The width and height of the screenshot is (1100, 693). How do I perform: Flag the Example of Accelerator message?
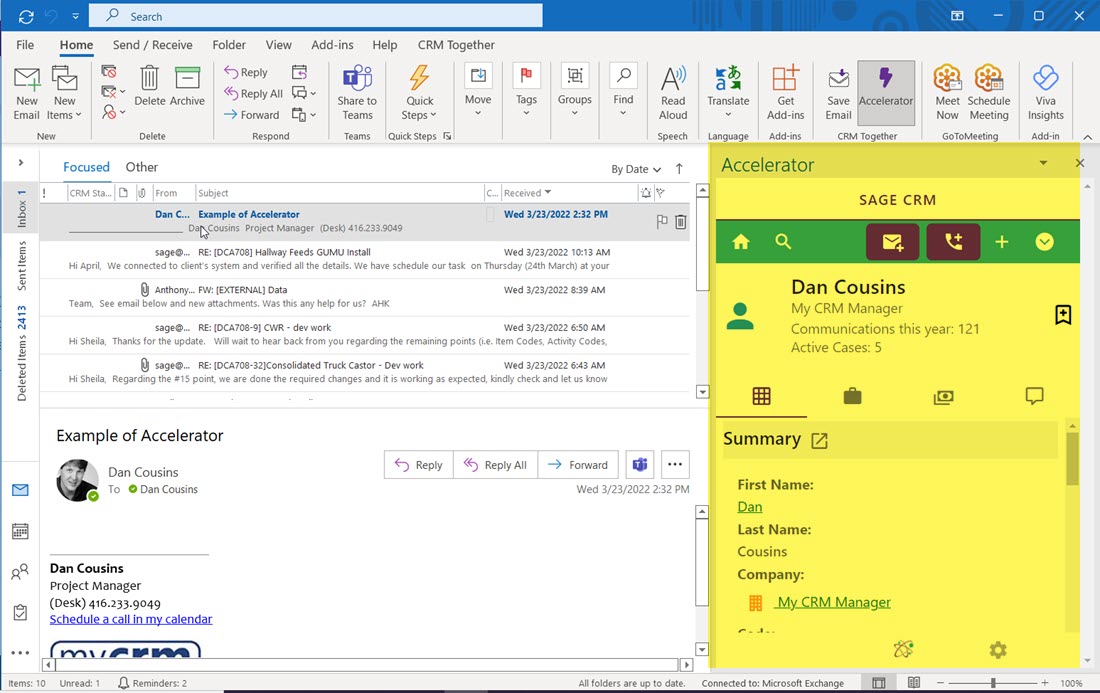coord(662,222)
